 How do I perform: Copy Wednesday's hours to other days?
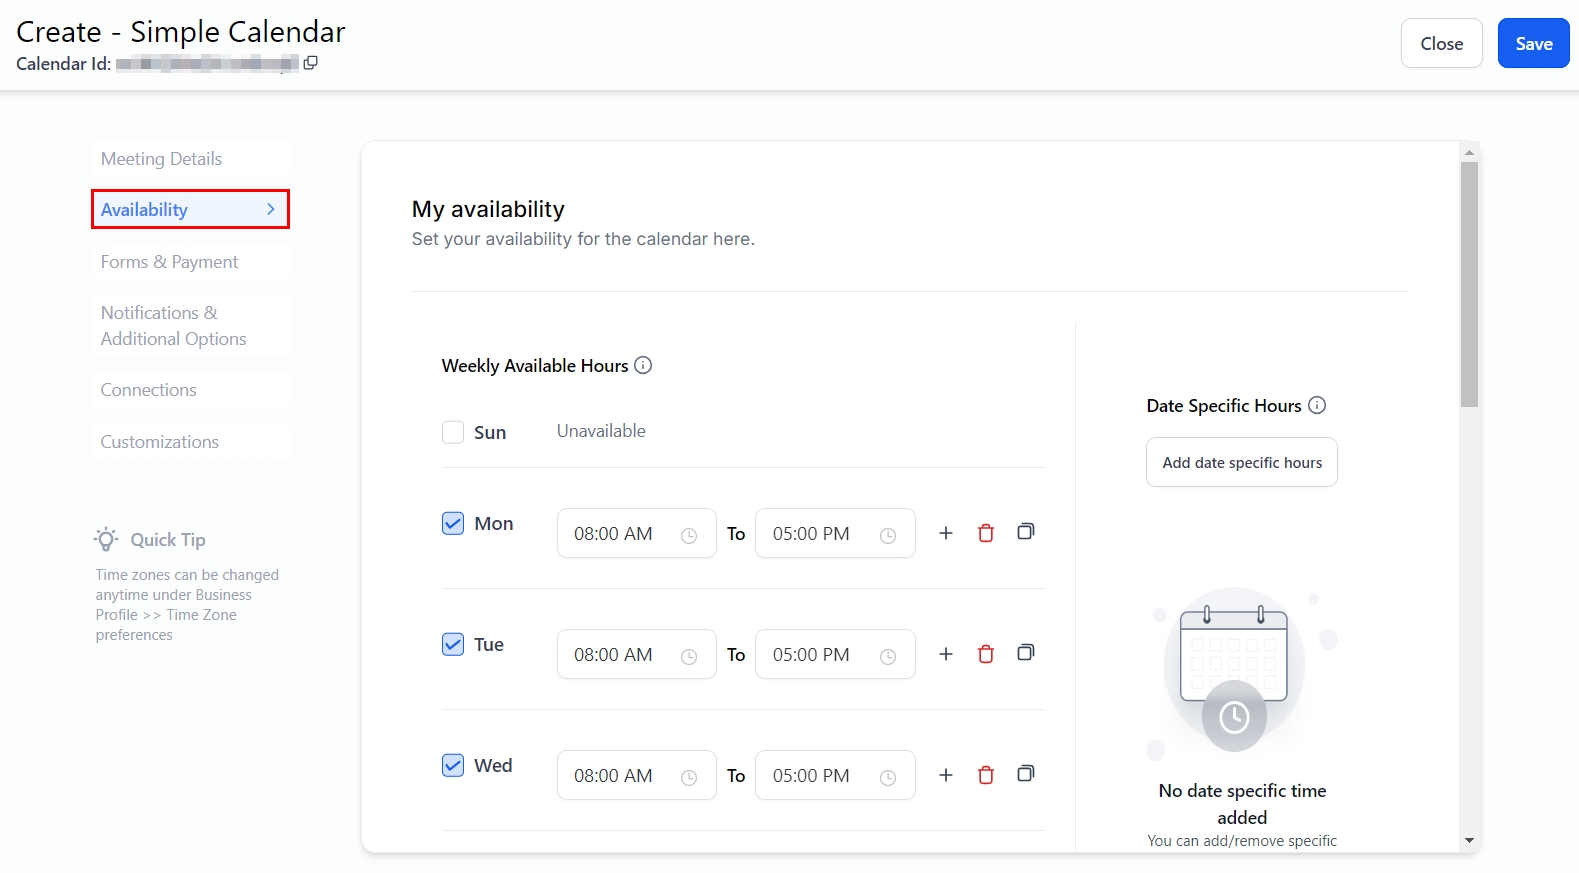point(1025,774)
